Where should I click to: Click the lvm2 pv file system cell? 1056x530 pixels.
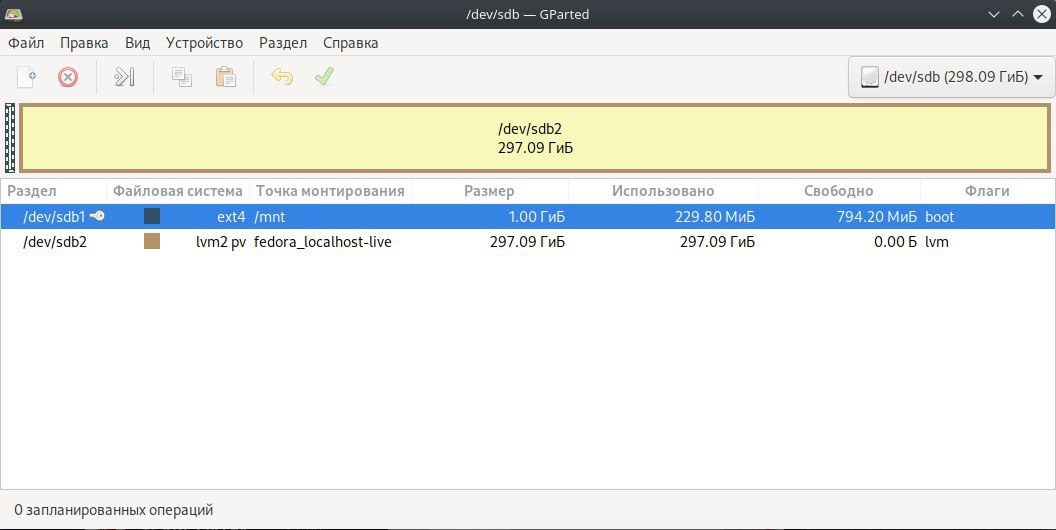coord(221,242)
